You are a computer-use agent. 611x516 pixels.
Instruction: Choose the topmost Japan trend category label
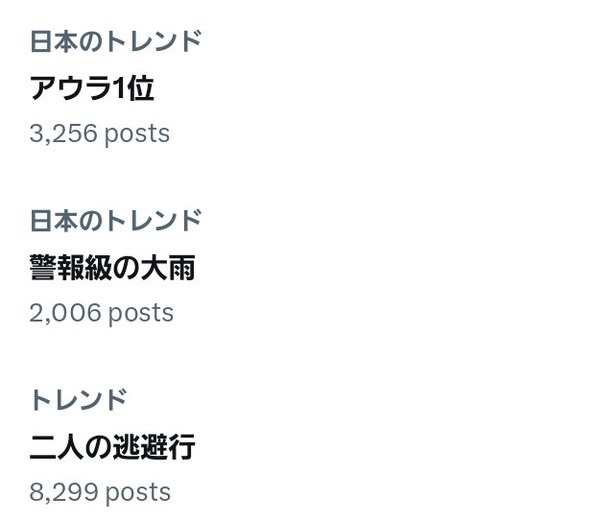115,42
